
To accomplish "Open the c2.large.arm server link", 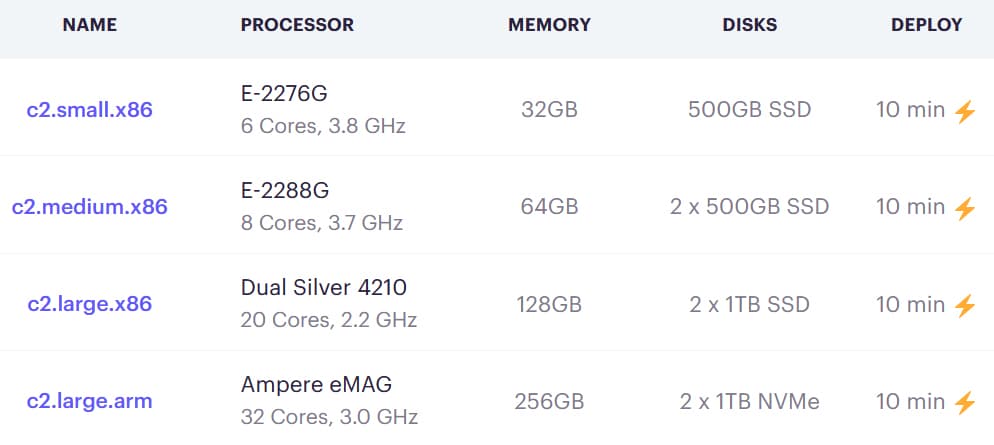I will coord(89,401).
